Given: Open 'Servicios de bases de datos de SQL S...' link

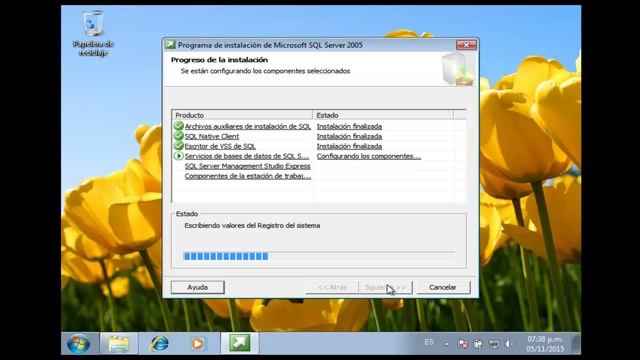Looking at the screenshot, I should [247, 156].
